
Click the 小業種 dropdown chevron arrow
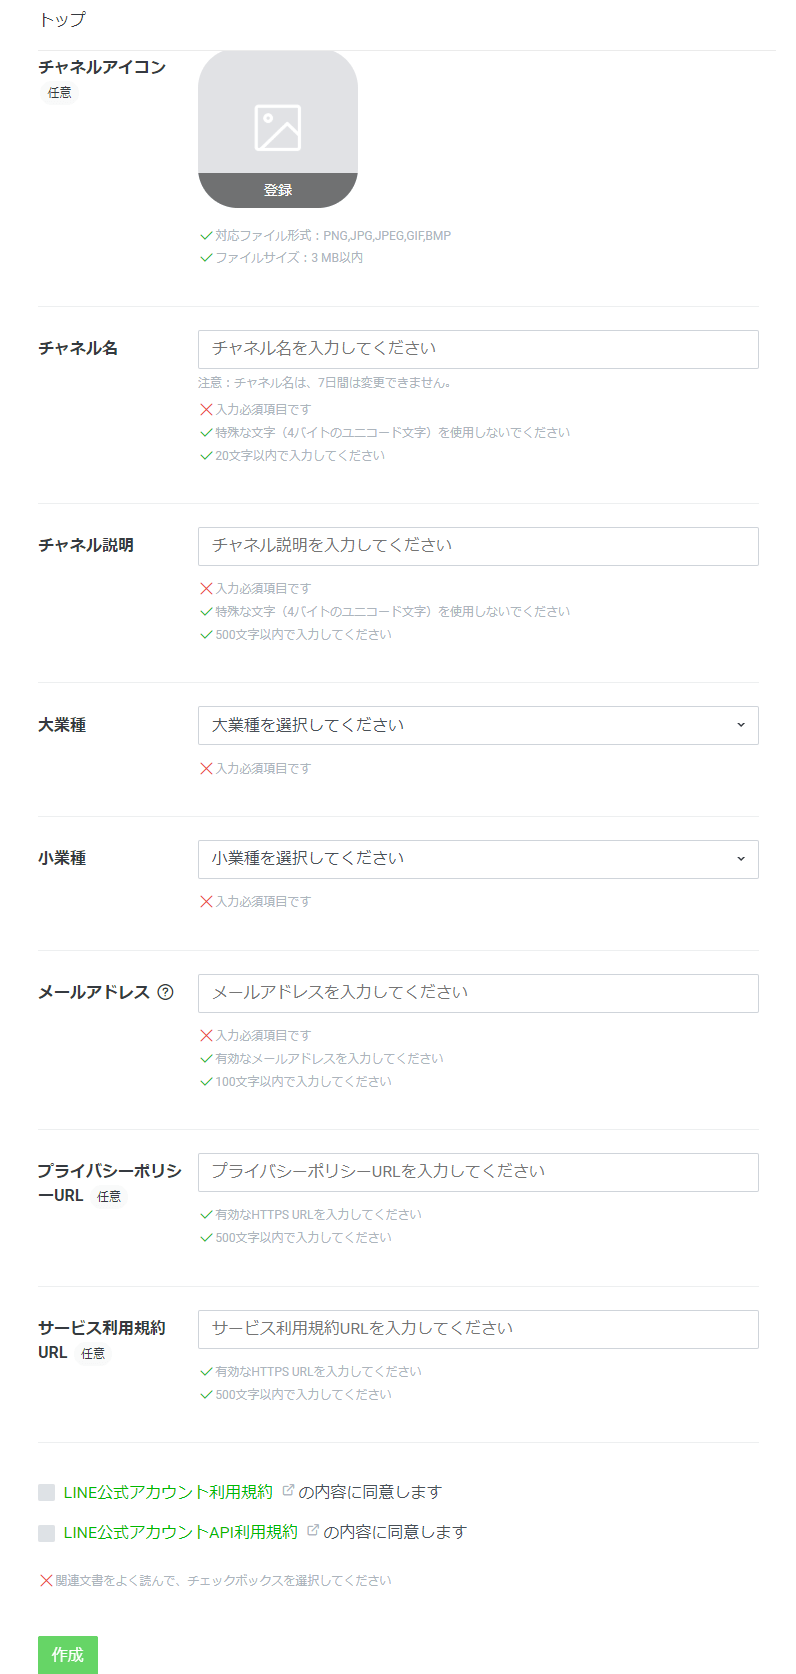click(740, 858)
